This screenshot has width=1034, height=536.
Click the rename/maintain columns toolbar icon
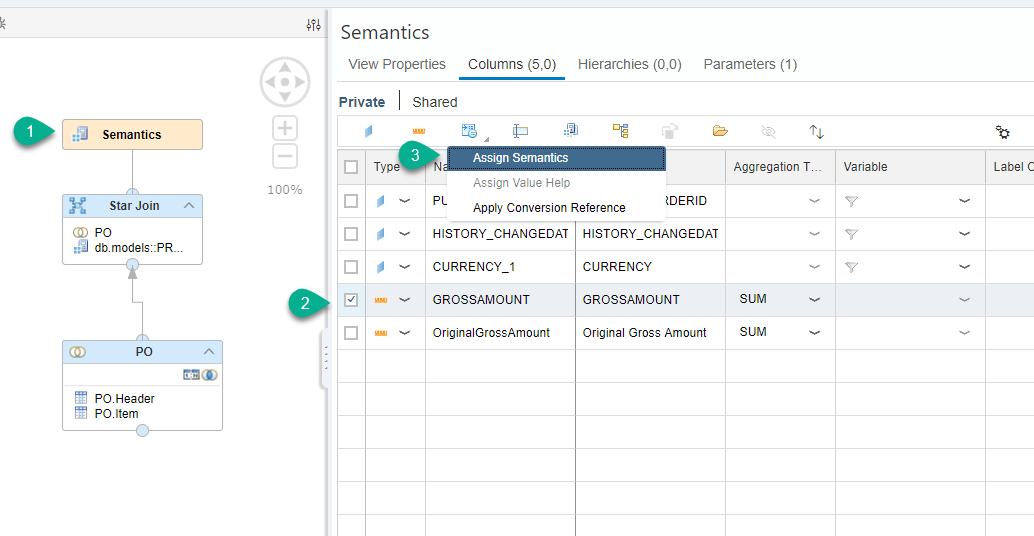520,131
